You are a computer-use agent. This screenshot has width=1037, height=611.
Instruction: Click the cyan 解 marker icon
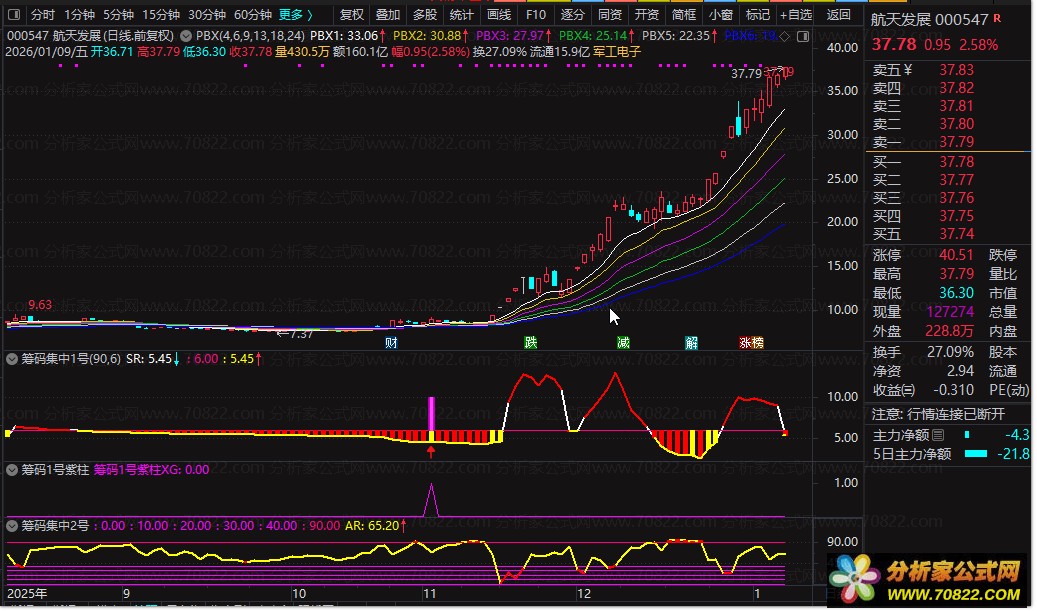692,342
